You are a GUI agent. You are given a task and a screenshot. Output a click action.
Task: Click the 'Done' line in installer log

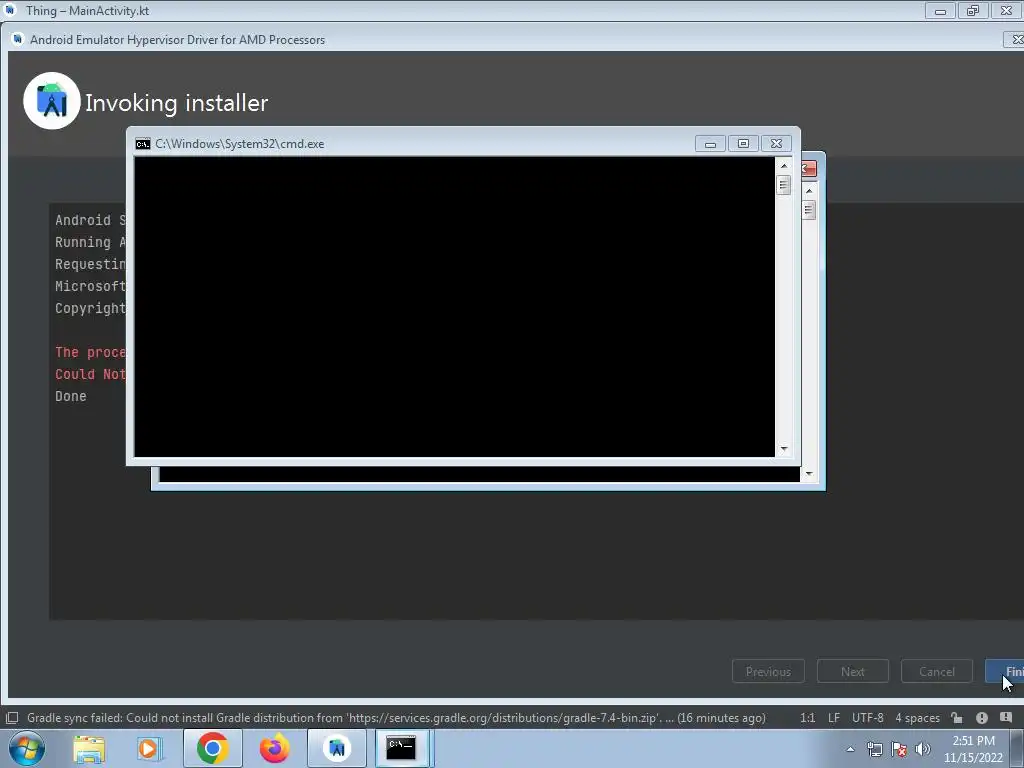pyautogui.click(x=71, y=396)
